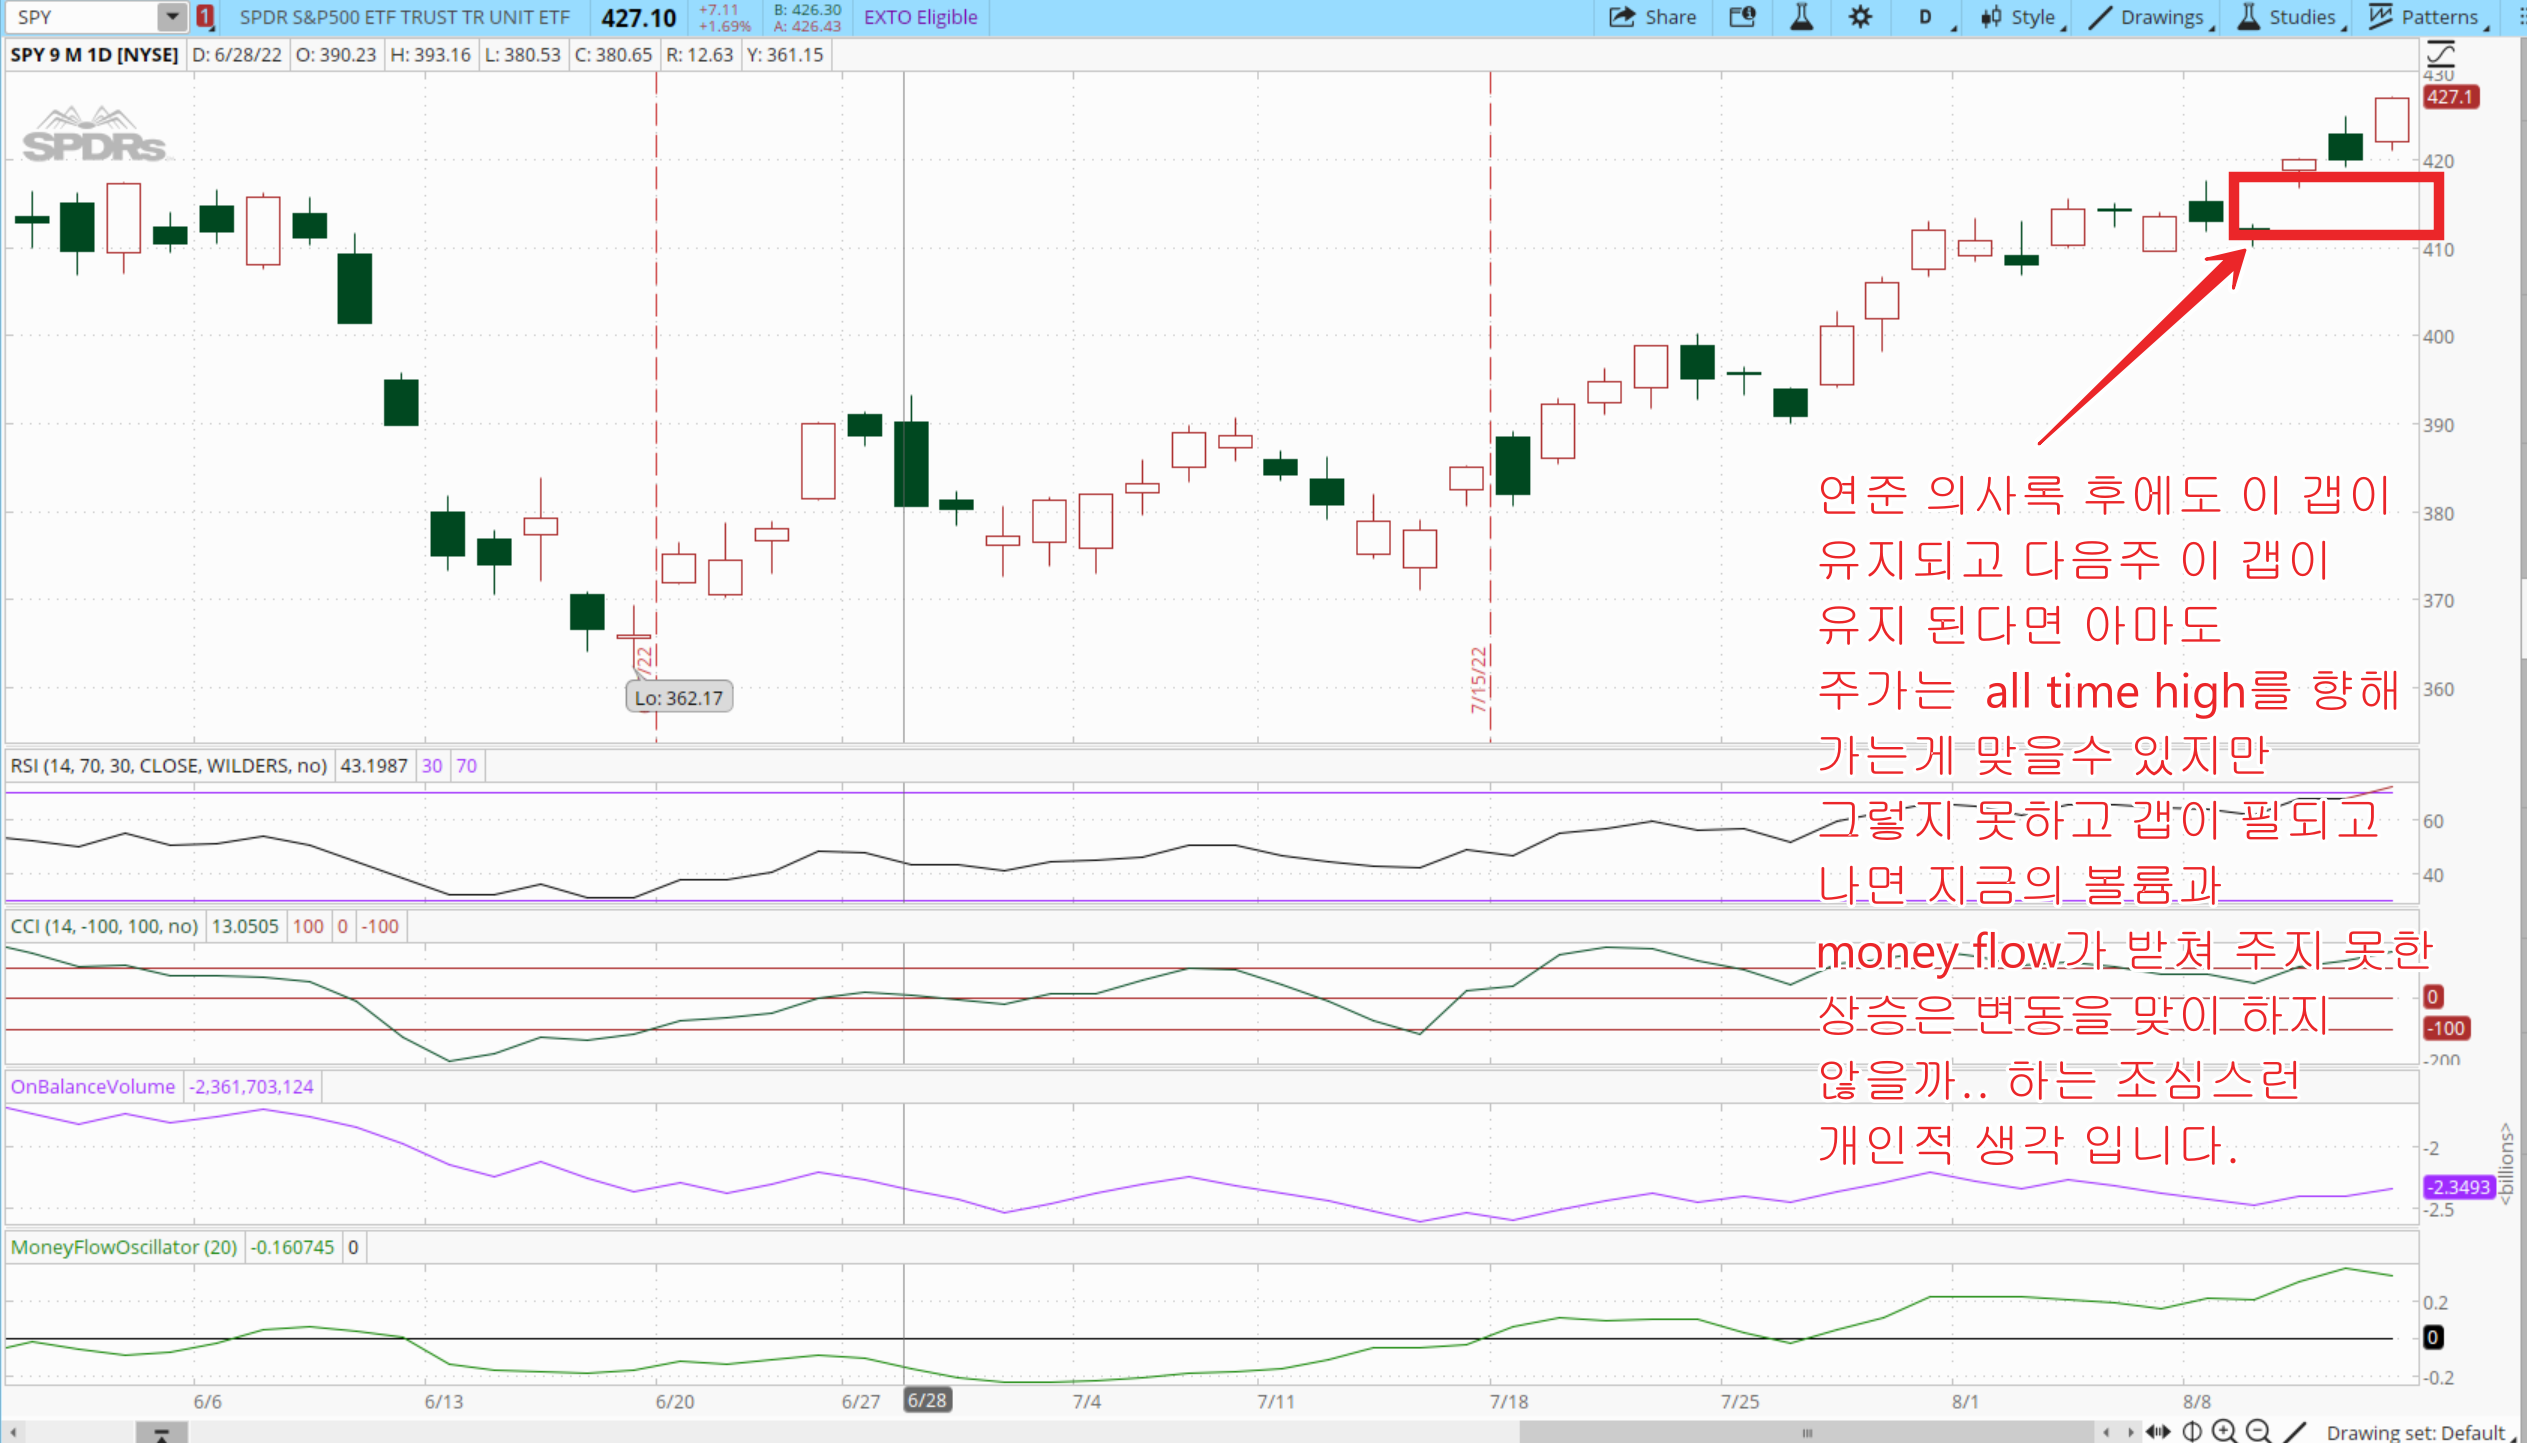Expand the SPY symbol dropdown arrow
This screenshot has height=1443, width=2527.
pyautogui.click(x=172, y=17)
